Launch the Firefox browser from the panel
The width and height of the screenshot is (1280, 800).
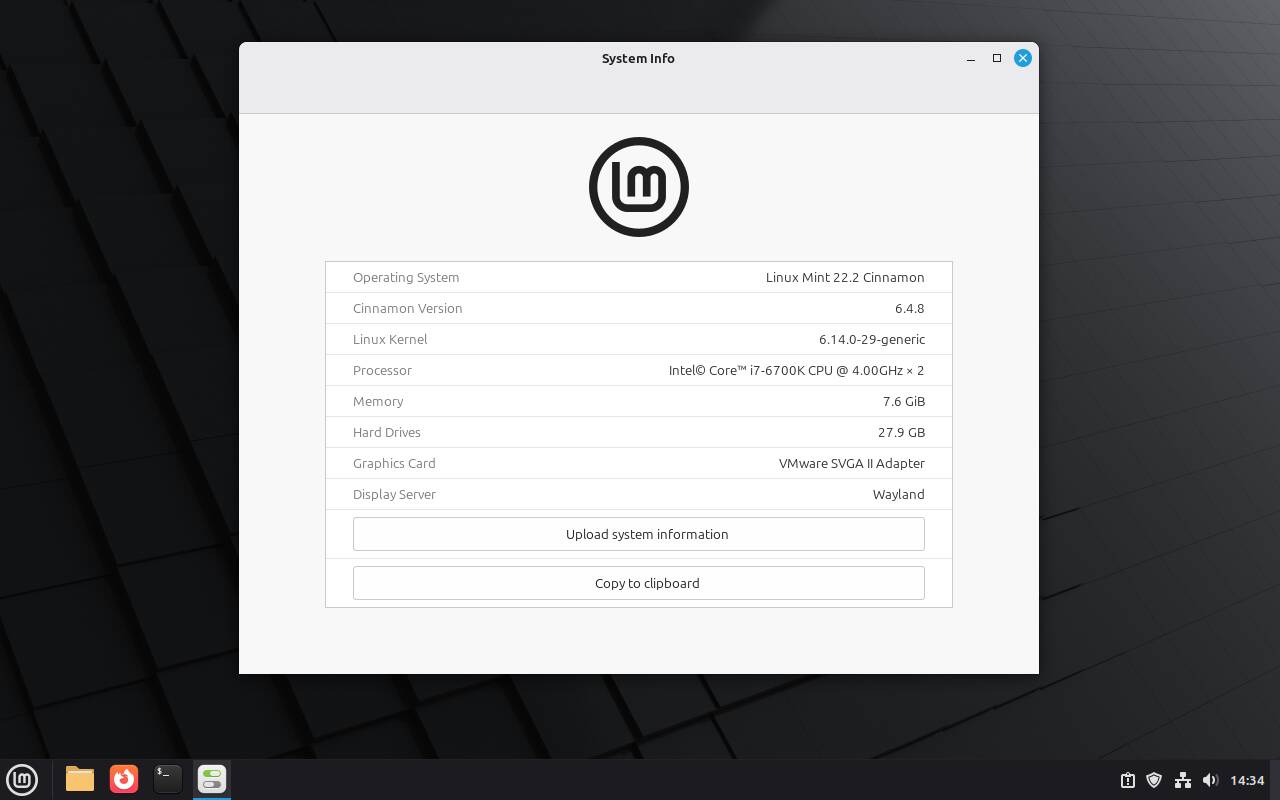click(124, 779)
